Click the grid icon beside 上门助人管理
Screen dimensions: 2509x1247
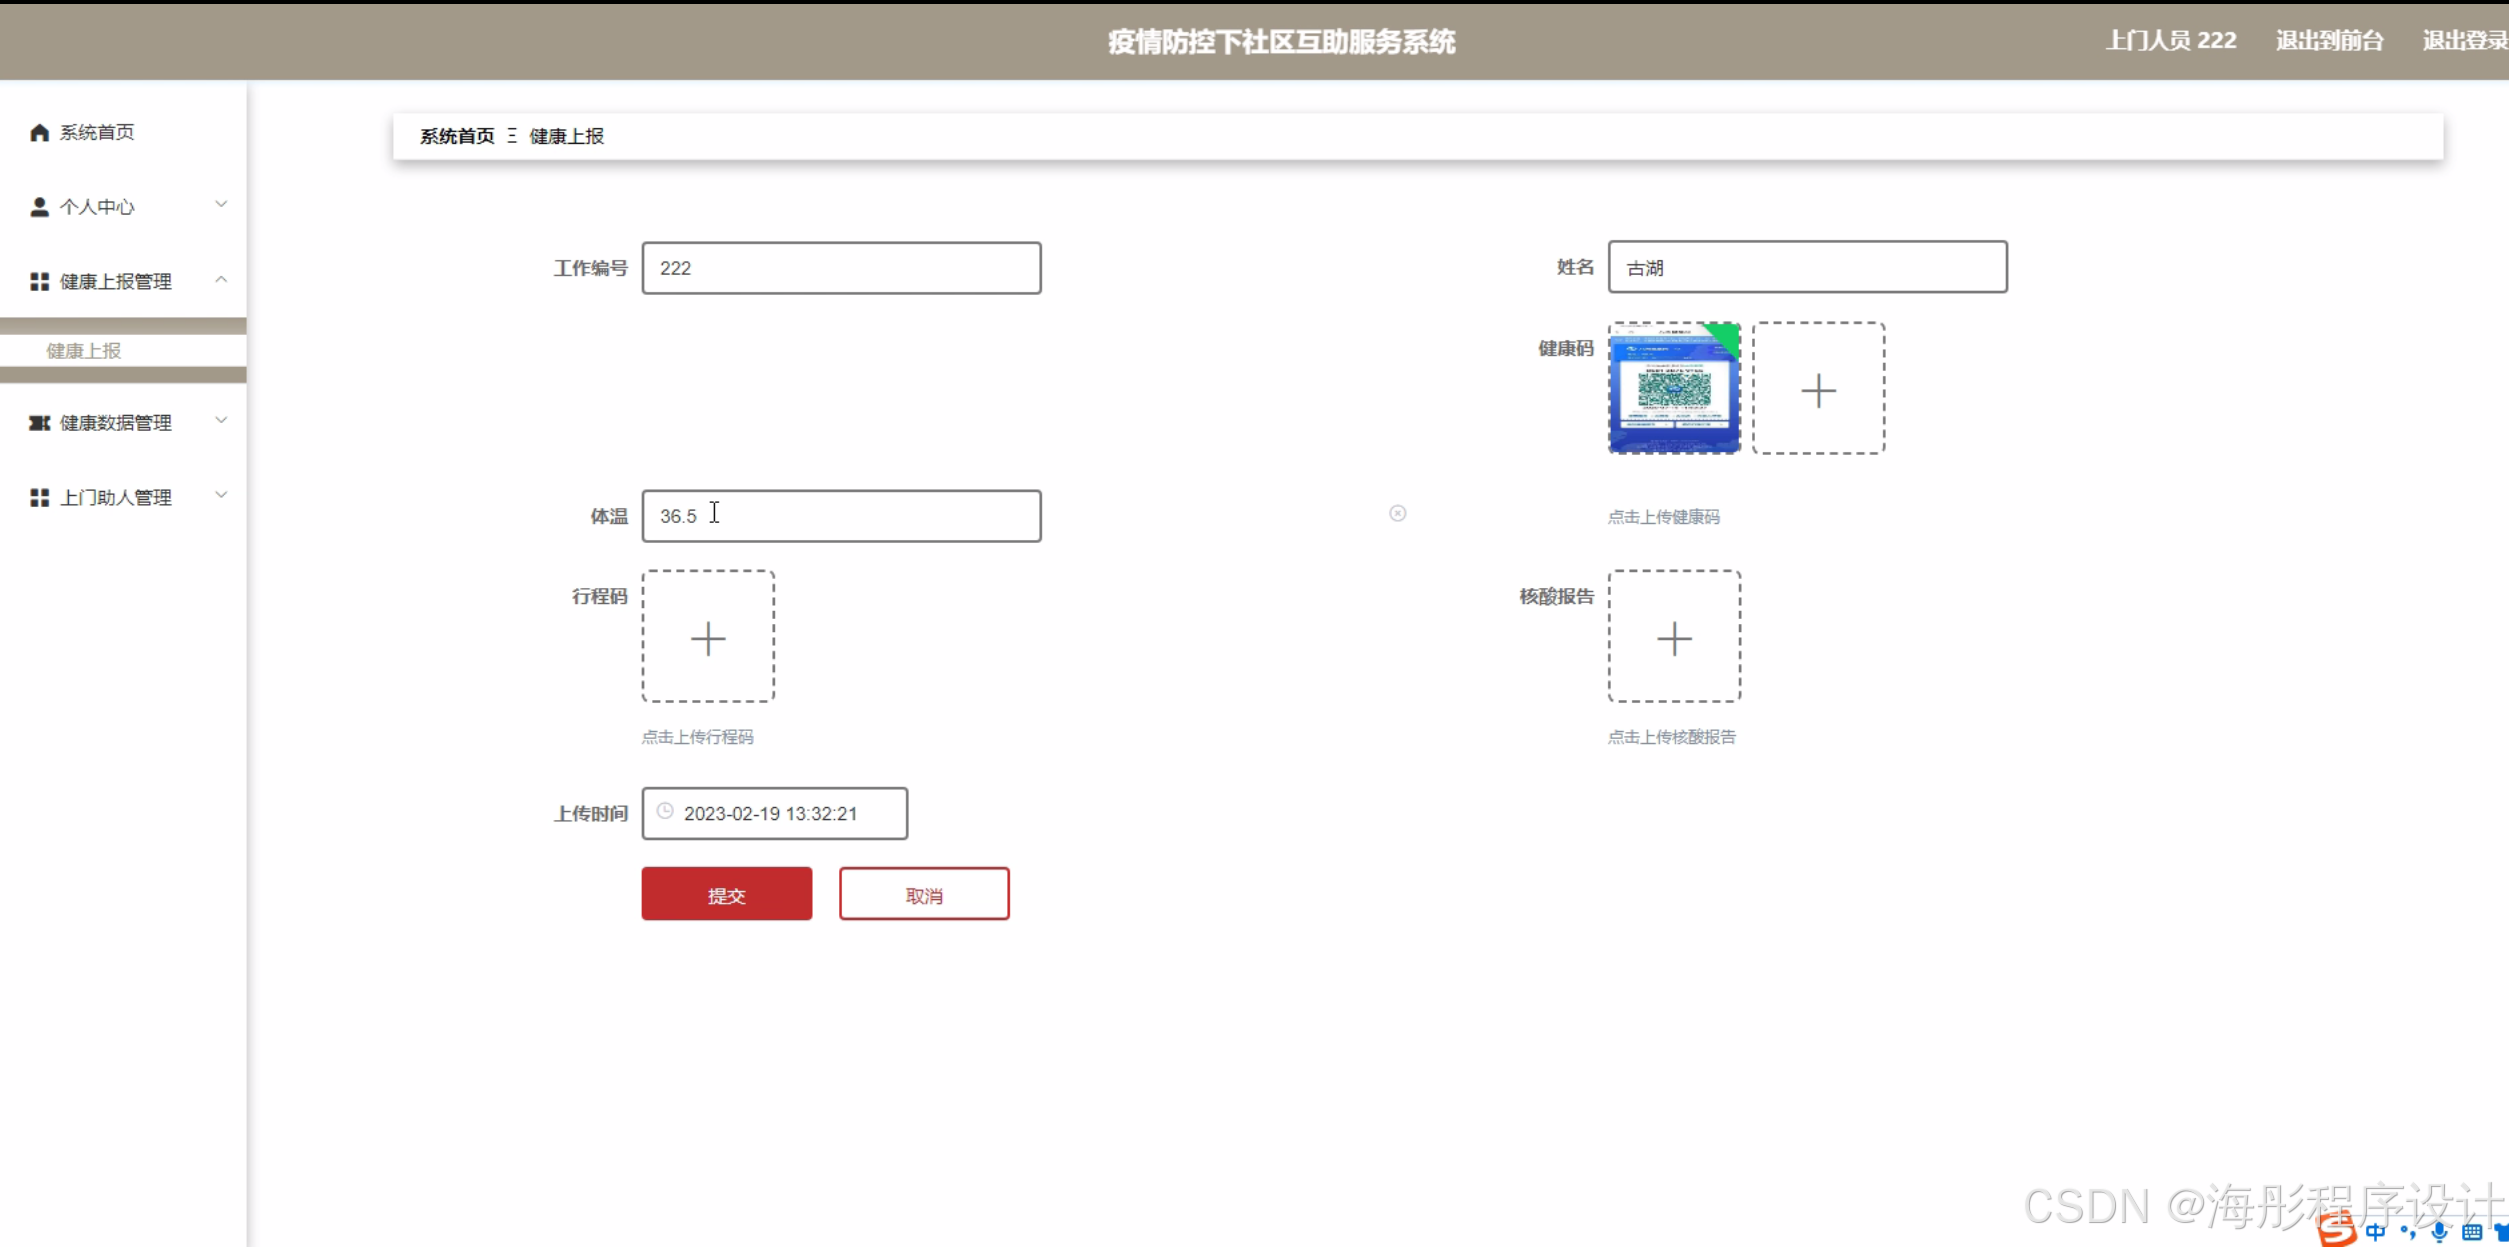pos(39,498)
